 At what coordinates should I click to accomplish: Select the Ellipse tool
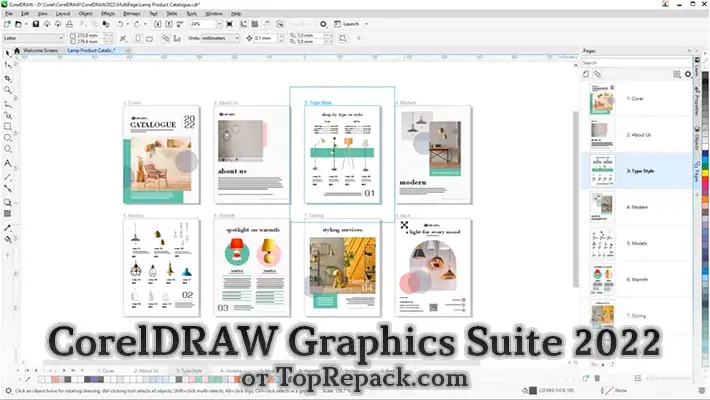7,137
